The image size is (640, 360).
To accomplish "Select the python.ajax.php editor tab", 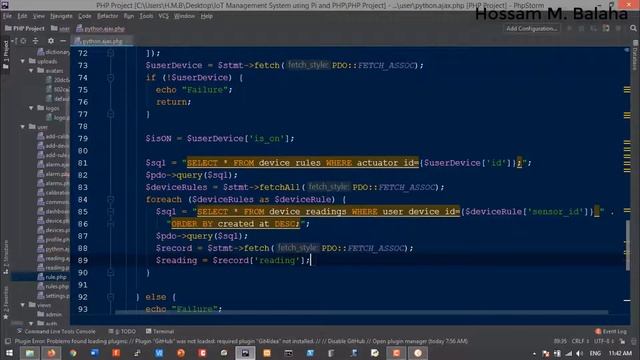I will tap(102, 41).
